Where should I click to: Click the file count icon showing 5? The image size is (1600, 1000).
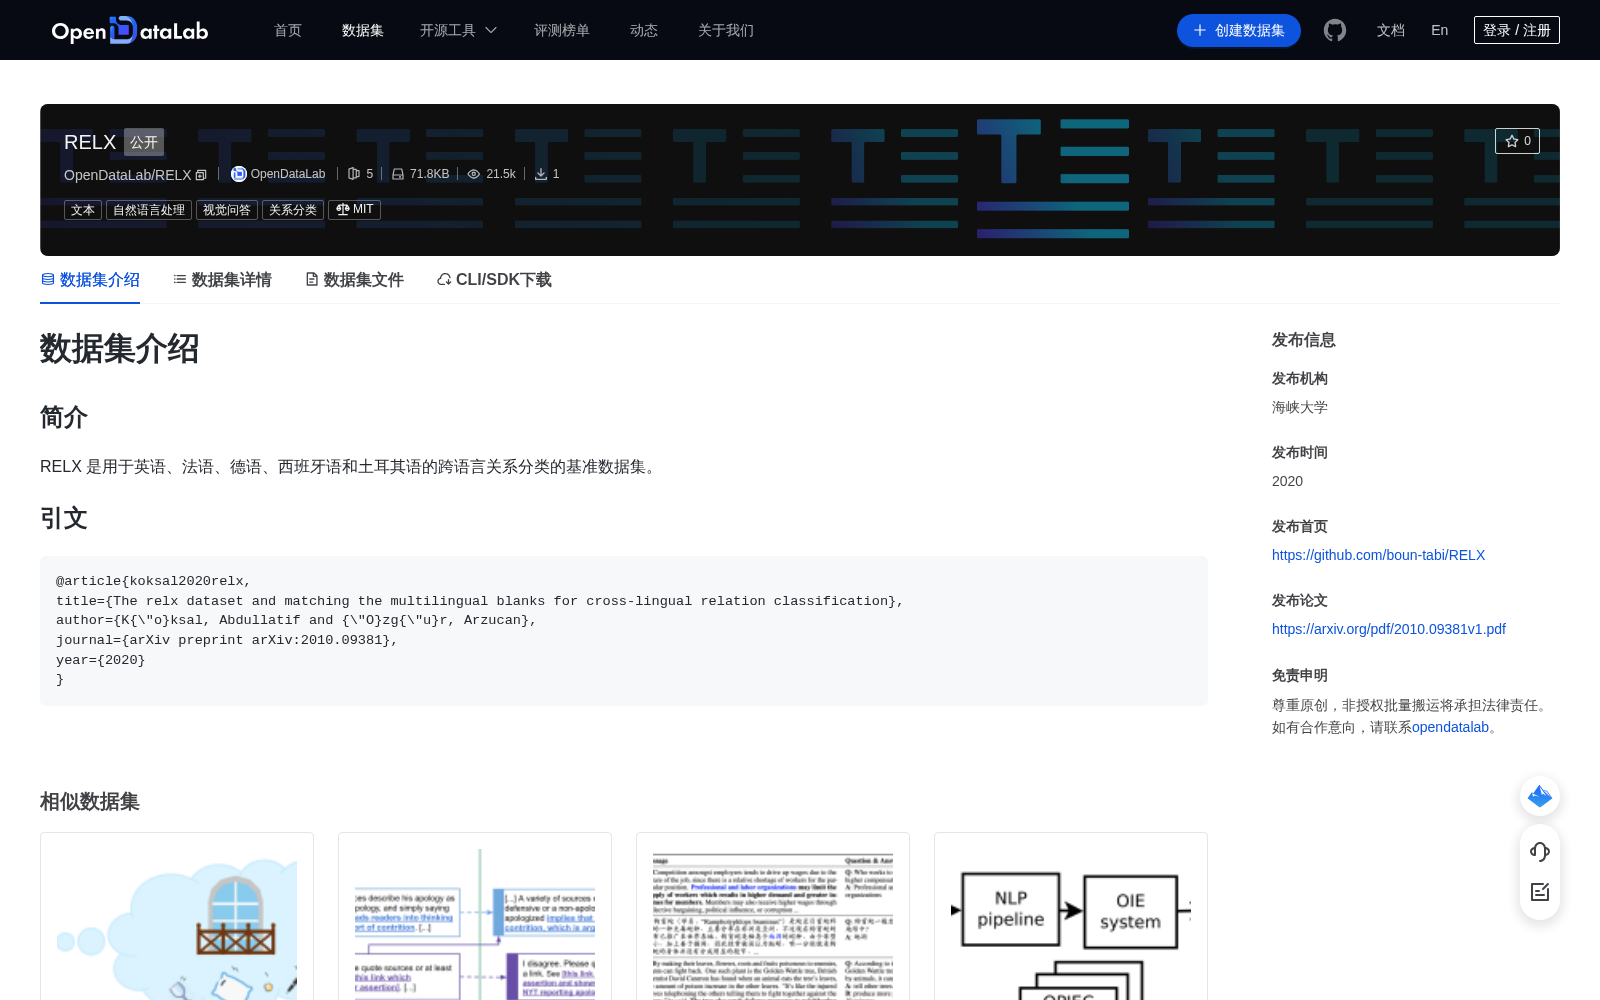tap(353, 174)
